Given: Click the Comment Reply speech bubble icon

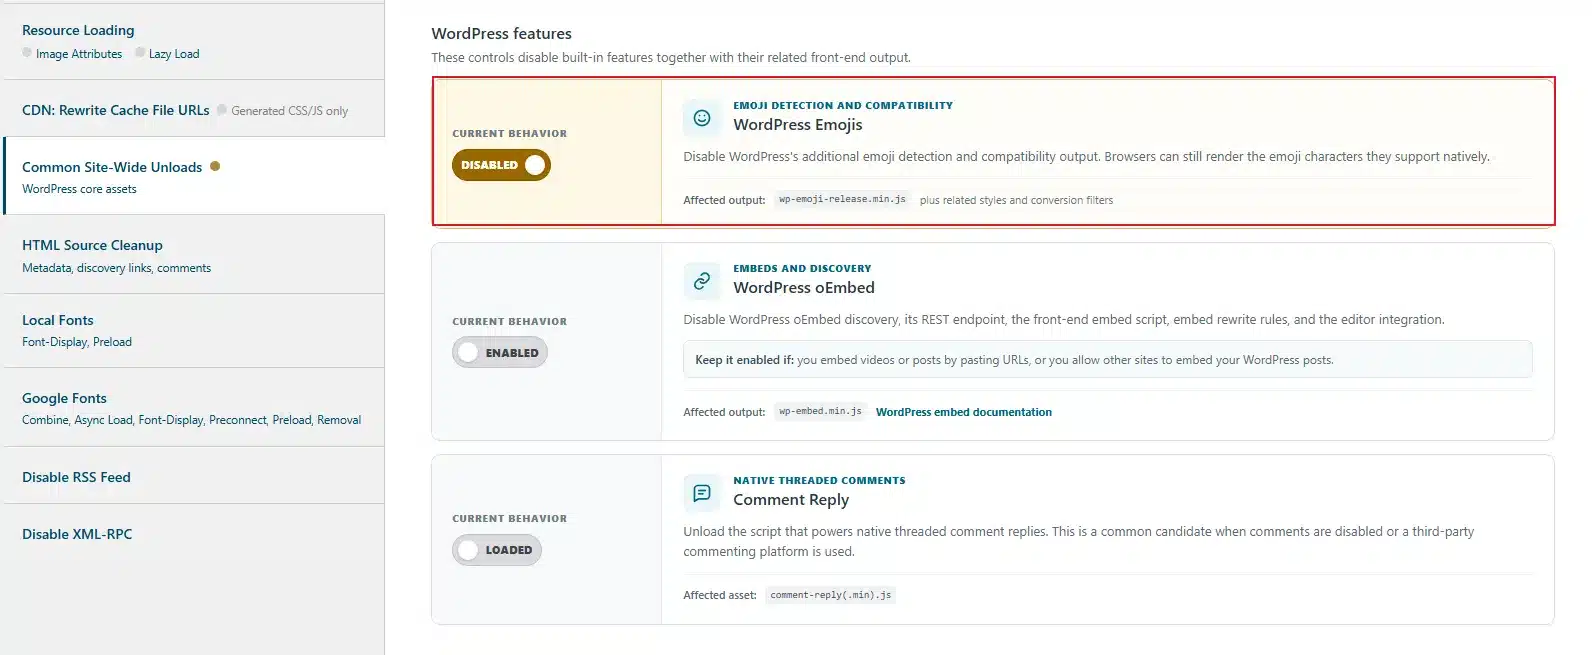Looking at the screenshot, I should pos(702,493).
